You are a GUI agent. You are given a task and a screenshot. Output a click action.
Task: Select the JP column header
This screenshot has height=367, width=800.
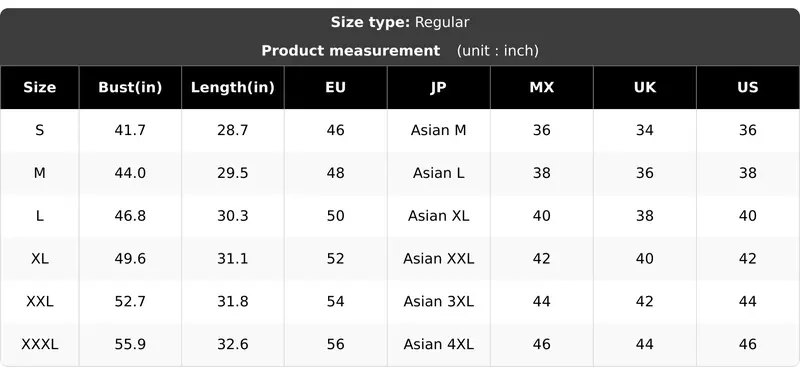(438, 87)
